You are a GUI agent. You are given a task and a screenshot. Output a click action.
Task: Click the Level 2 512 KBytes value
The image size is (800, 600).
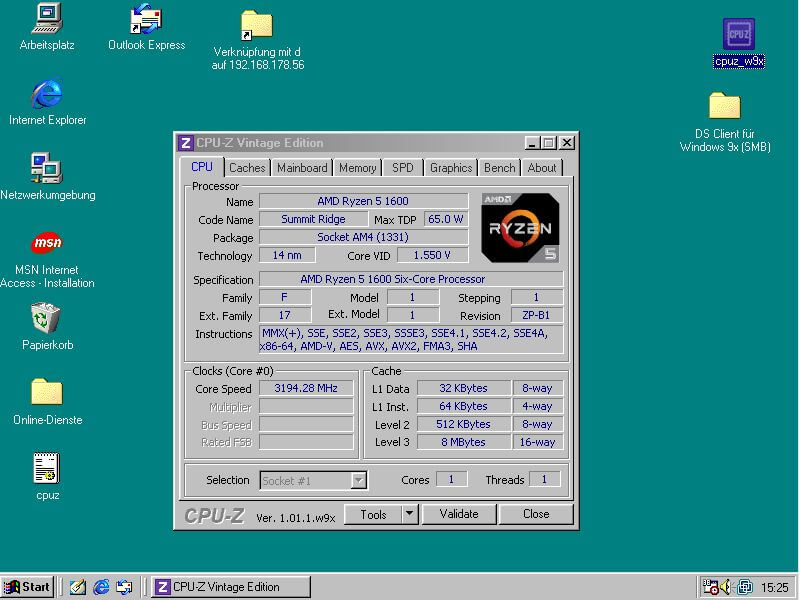pos(464,424)
